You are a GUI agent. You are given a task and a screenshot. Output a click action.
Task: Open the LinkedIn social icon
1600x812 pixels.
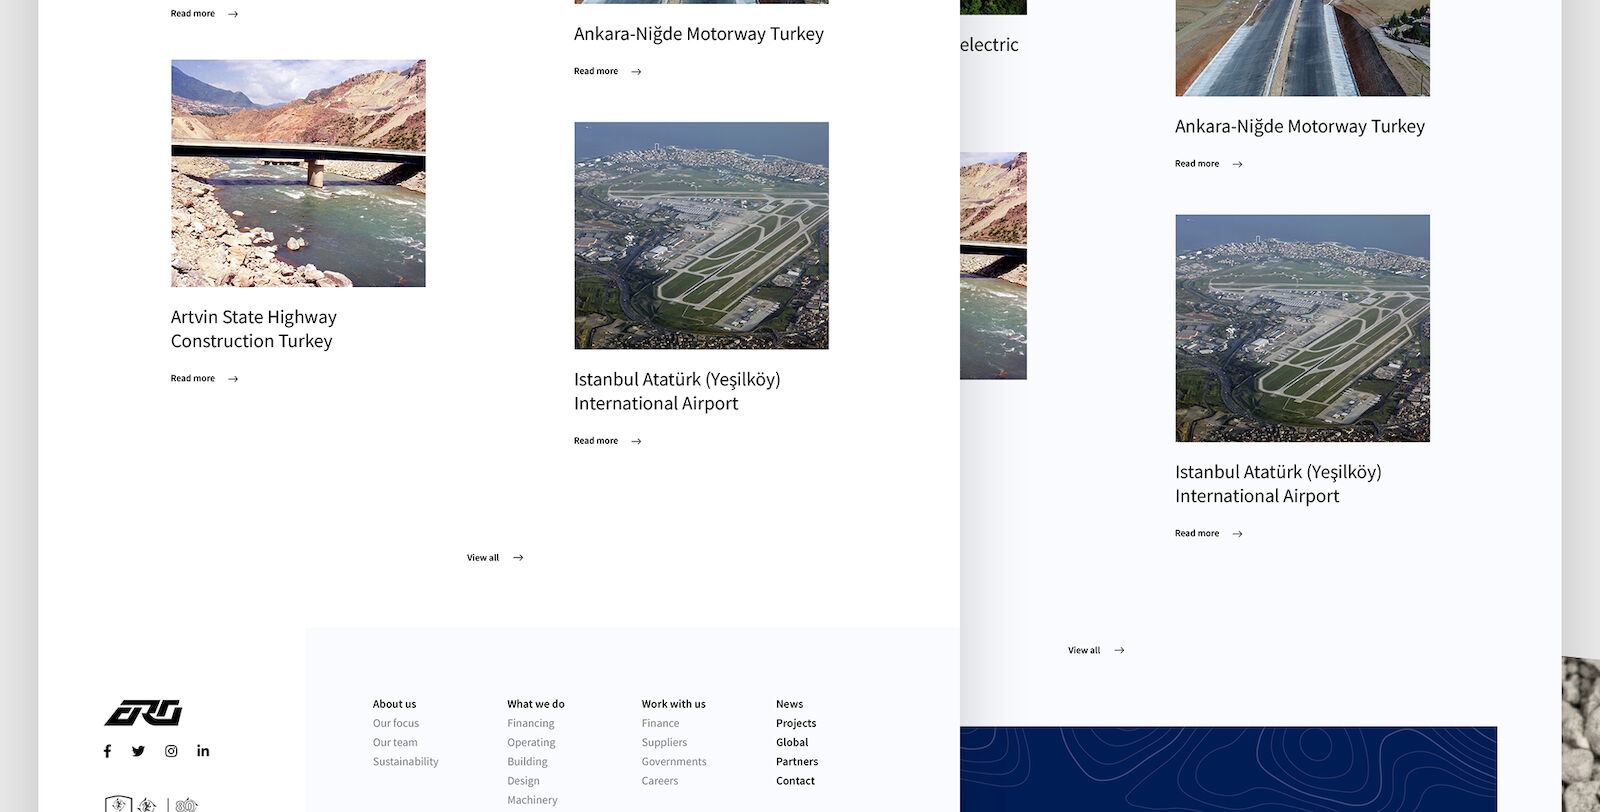click(203, 751)
